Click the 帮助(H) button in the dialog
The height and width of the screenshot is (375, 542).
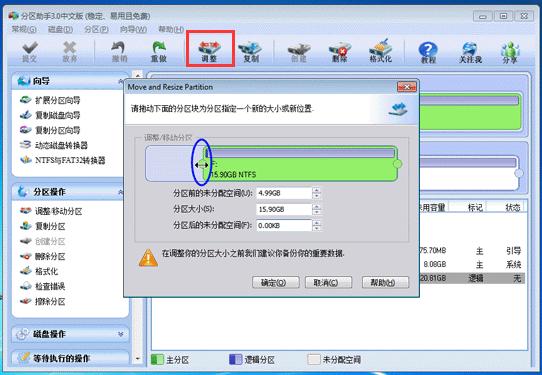tap(385, 283)
